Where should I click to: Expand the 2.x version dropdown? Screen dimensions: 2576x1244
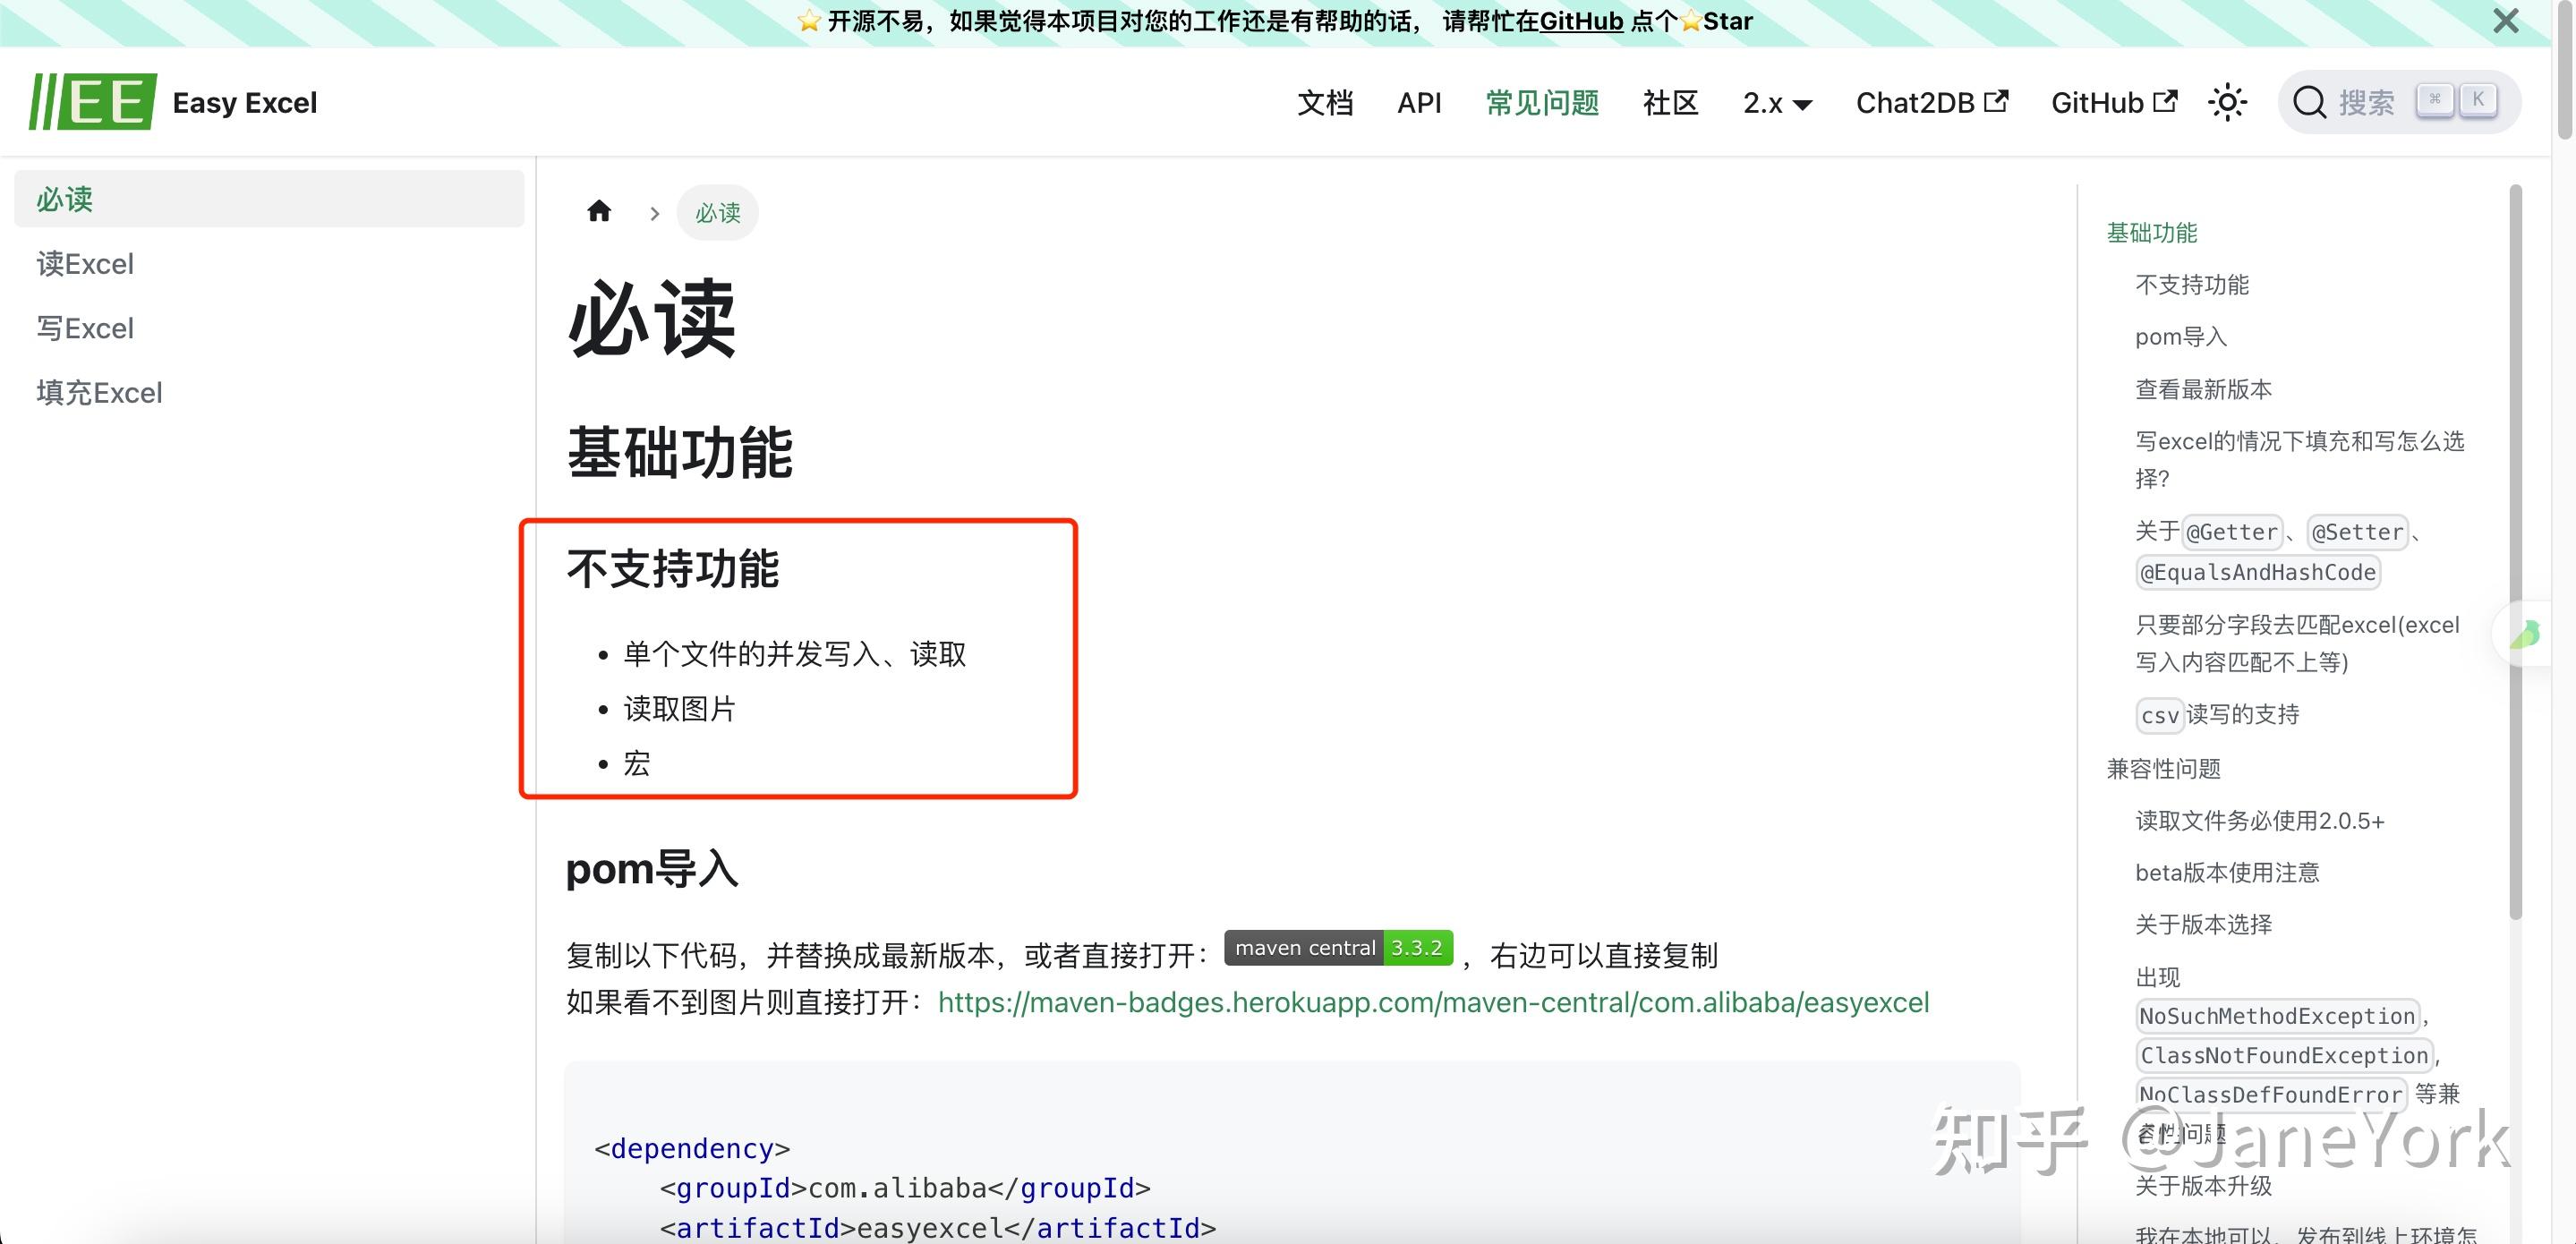[x=1778, y=102]
